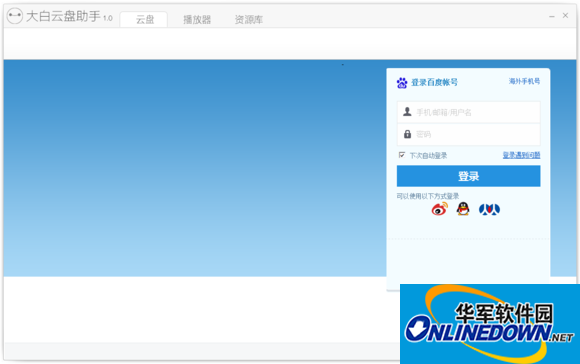Open the 播放器 tab
Image resolution: width=580 pixels, height=364 pixels.
(197, 19)
